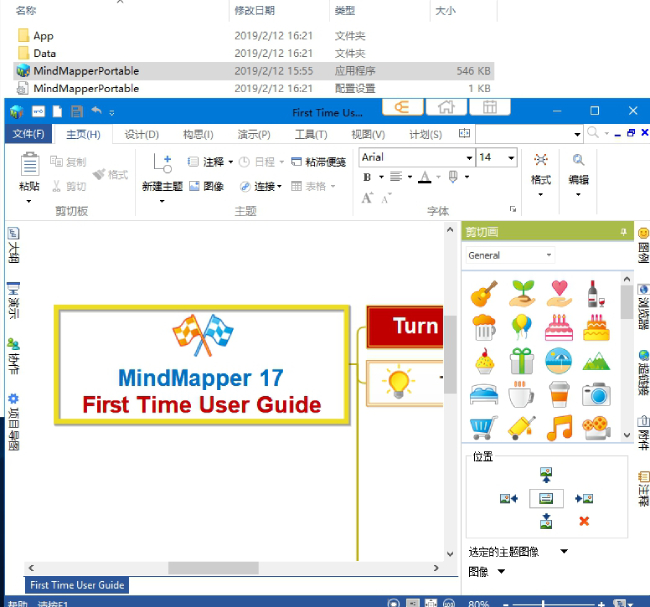This screenshot has width=650, height=607.
Task: Click the mind map view button in title bar
Action: [403, 107]
